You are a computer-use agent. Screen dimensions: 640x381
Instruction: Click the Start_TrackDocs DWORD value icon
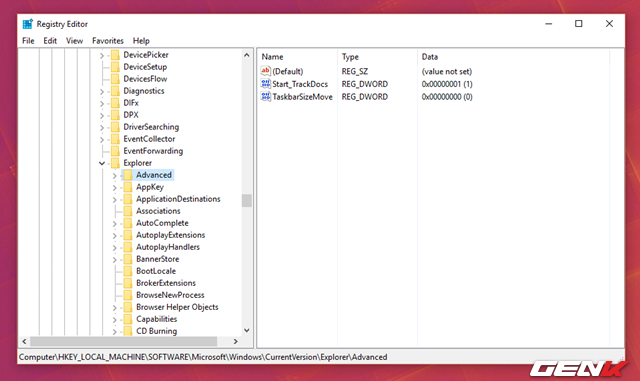click(x=266, y=84)
